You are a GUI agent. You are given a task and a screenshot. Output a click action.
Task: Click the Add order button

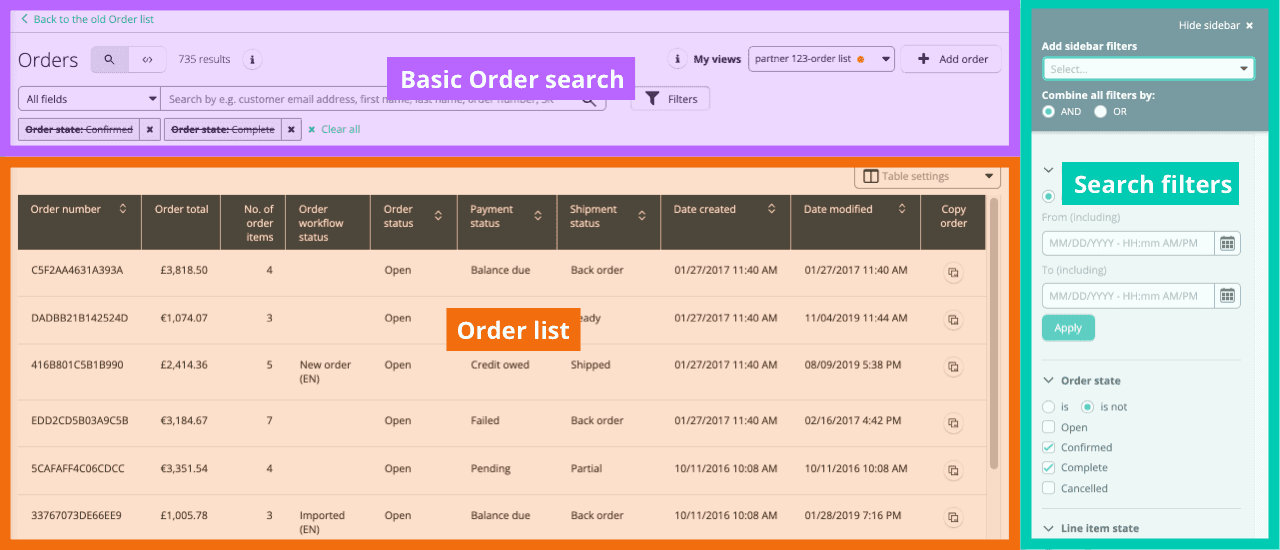tap(951, 59)
